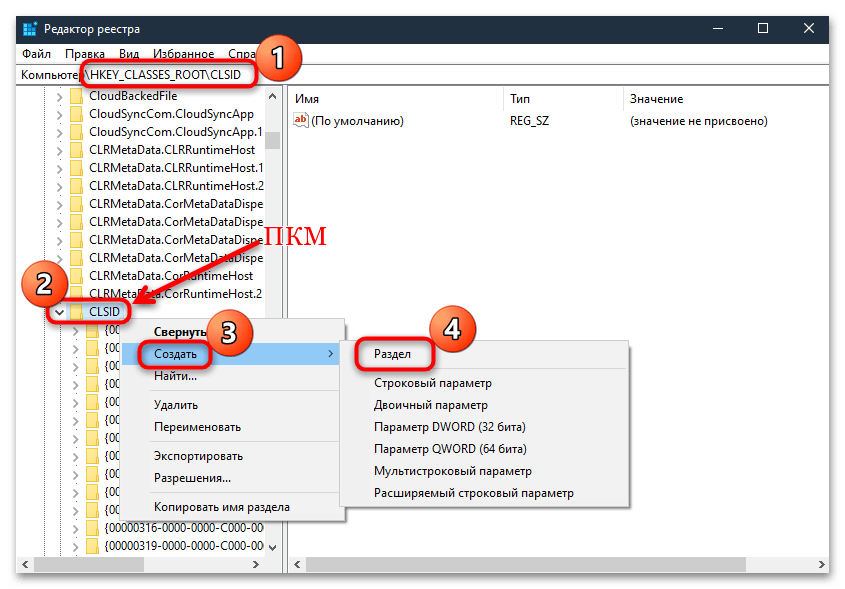Collapse the CLSID key chevron
This screenshot has width=845, height=589.
click(x=59, y=312)
